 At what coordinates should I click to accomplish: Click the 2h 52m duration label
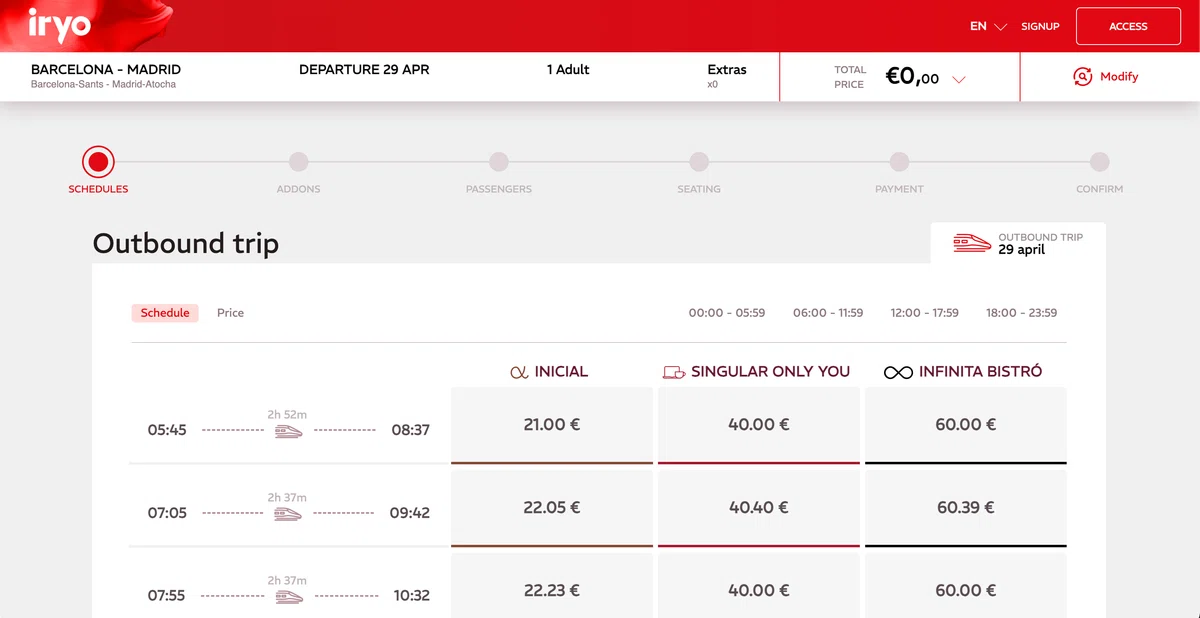(x=287, y=414)
